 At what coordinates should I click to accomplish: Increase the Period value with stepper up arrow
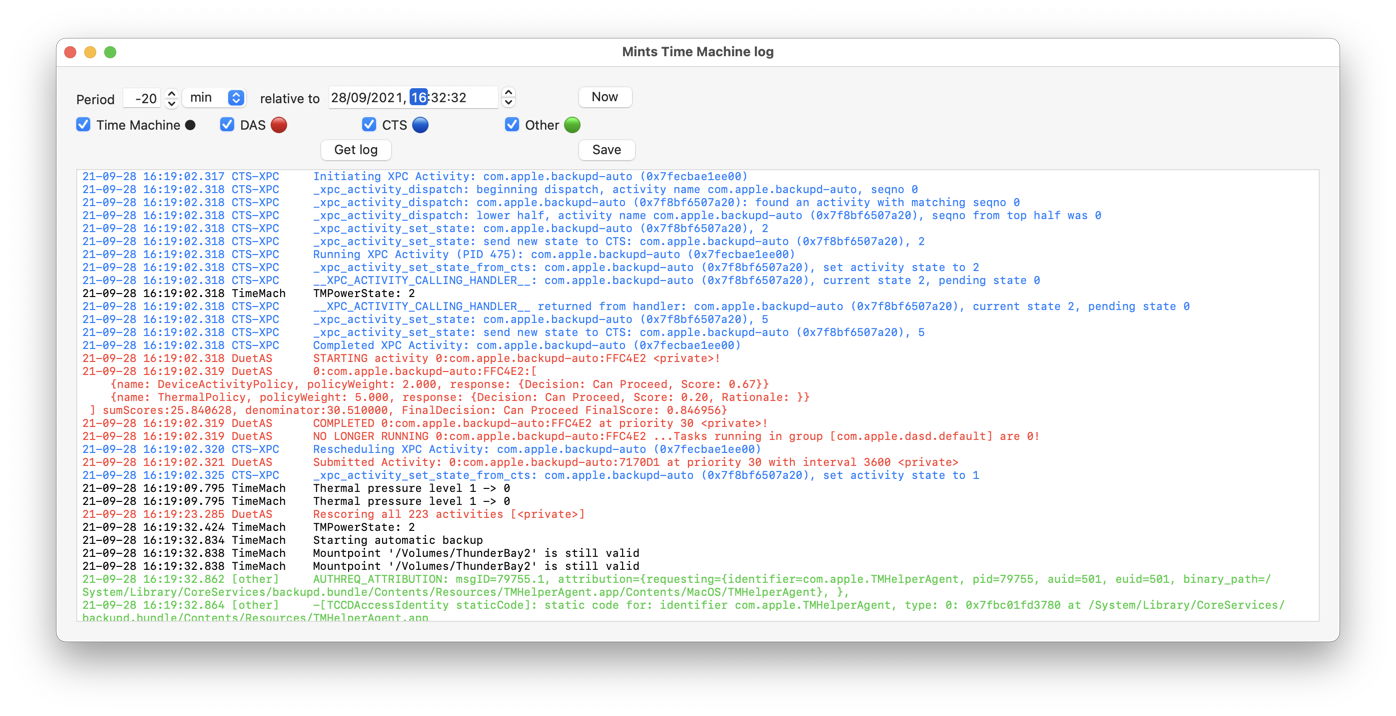(x=171, y=93)
